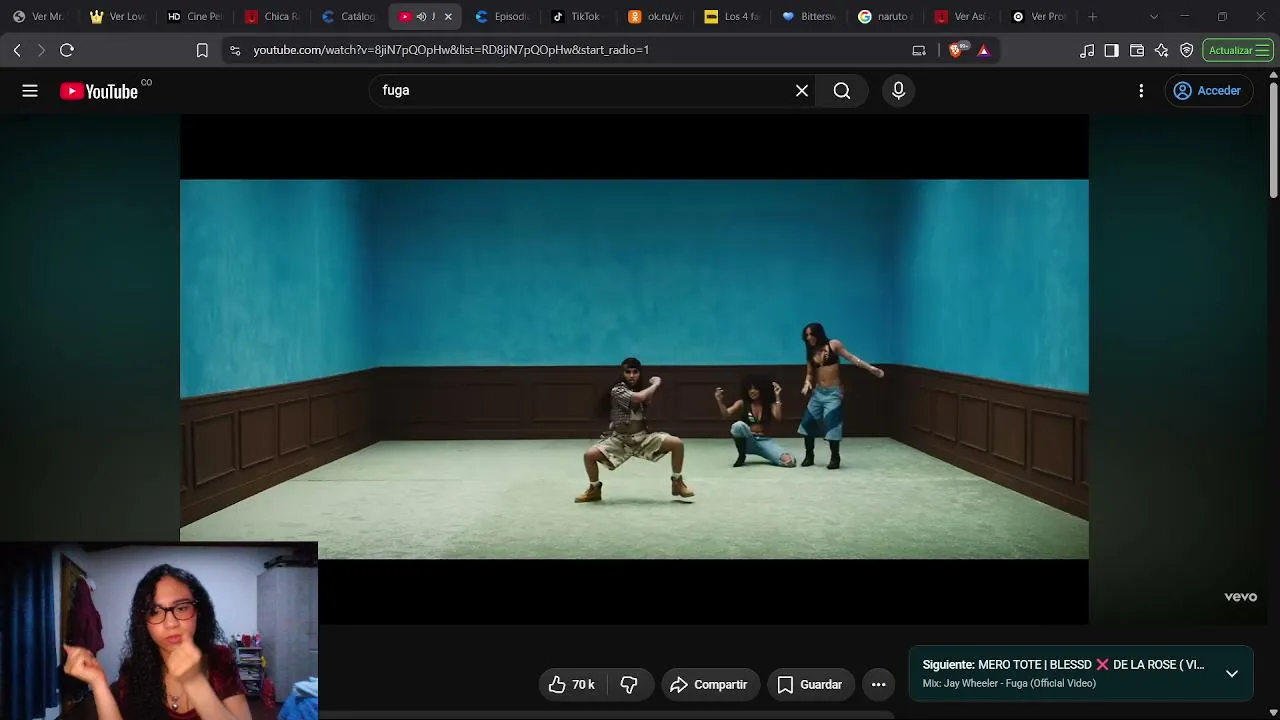Open a new browser tab
Screen dimensions: 1280x720
click(1092, 16)
